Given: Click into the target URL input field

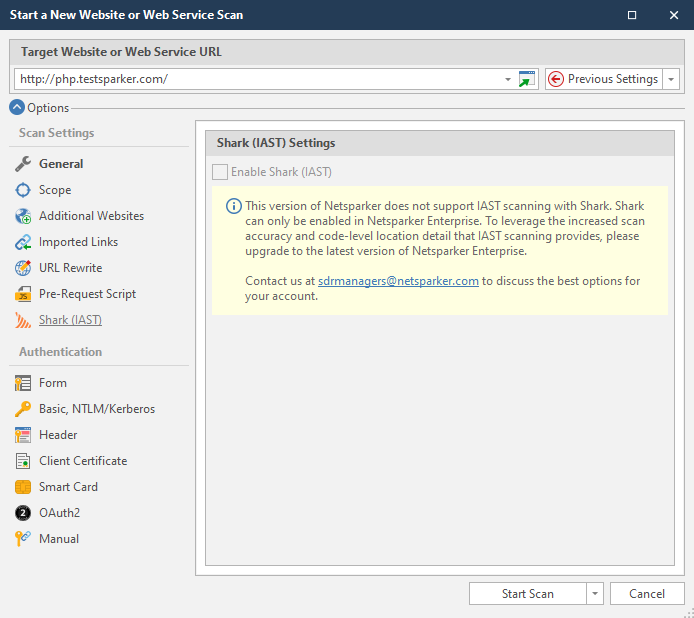Looking at the screenshot, I should point(259,79).
